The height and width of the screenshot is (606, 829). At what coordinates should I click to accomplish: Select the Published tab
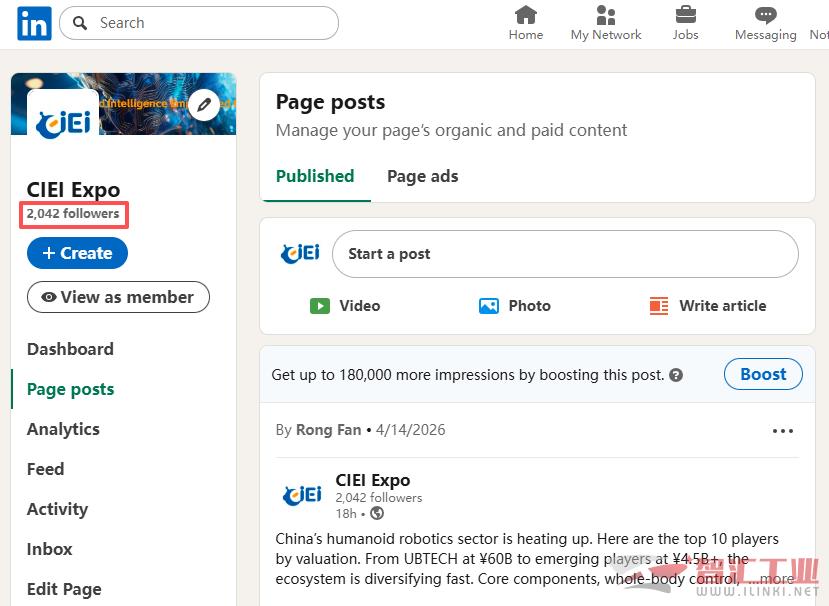pos(315,176)
